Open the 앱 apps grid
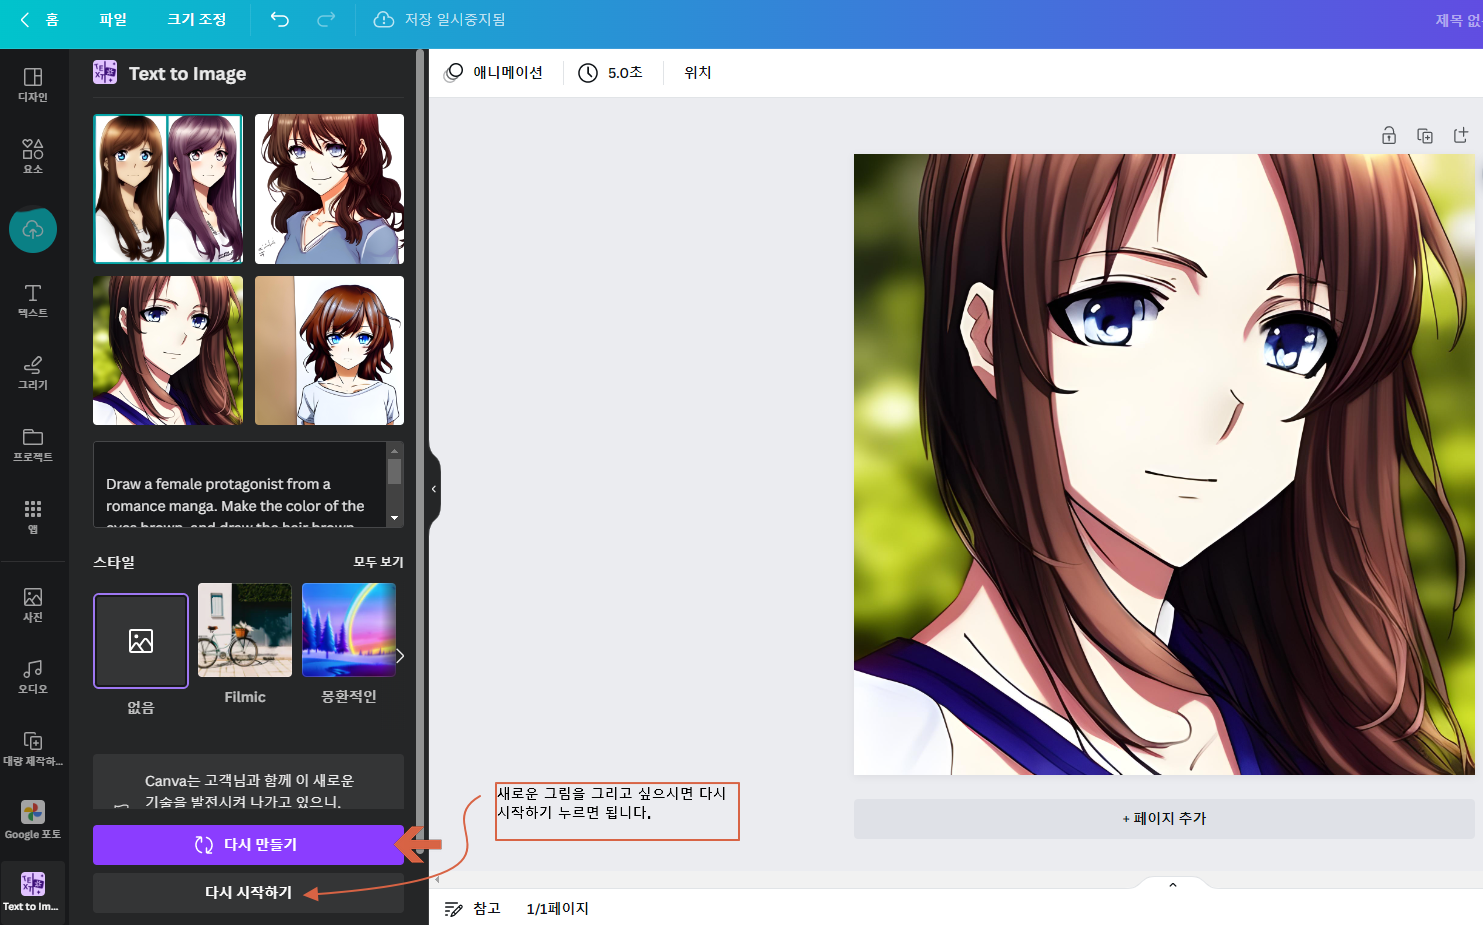 [33, 517]
